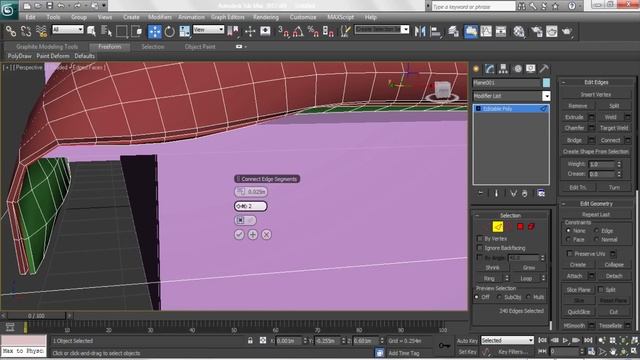Image resolution: width=640 pixels, height=360 pixels.
Task: Select the Normal constraint radio button
Action: [596, 240]
